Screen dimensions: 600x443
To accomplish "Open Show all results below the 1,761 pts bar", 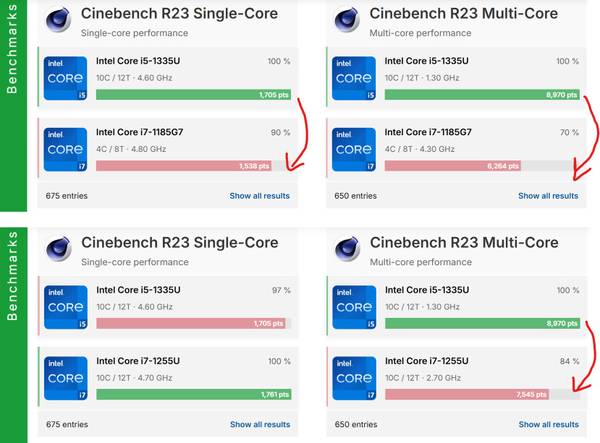I will (259, 425).
